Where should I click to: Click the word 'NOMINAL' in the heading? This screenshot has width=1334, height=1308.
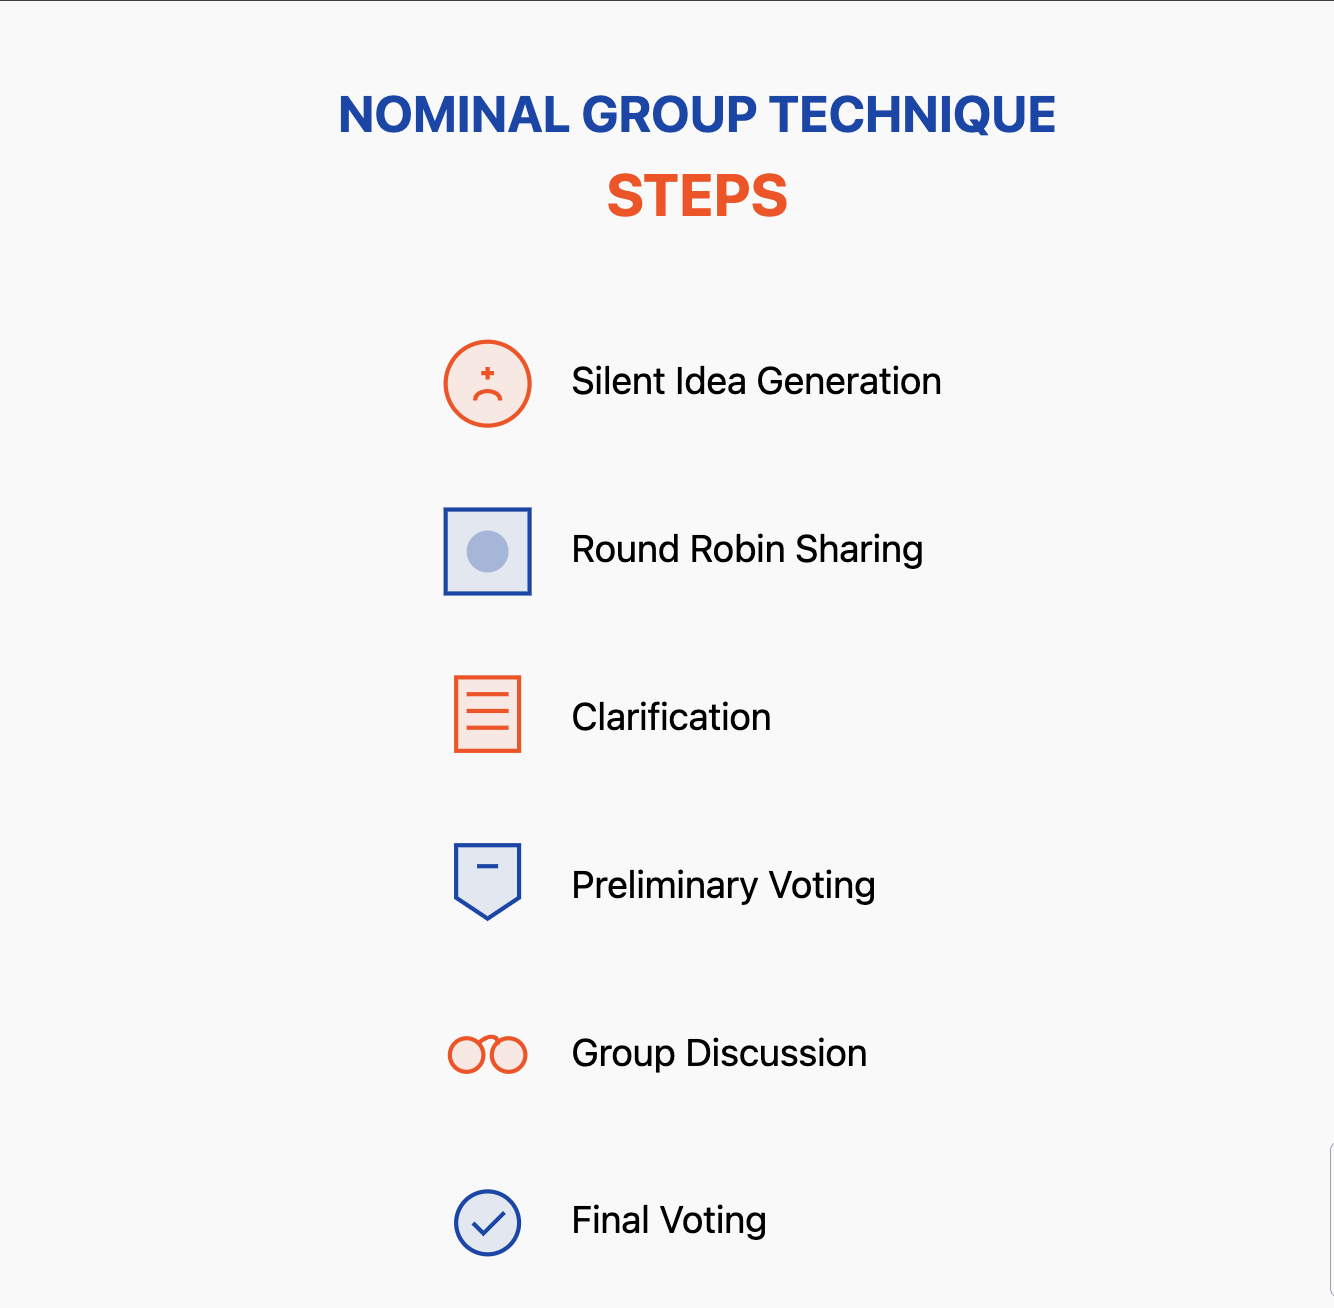pyautogui.click(x=453, y=115)
